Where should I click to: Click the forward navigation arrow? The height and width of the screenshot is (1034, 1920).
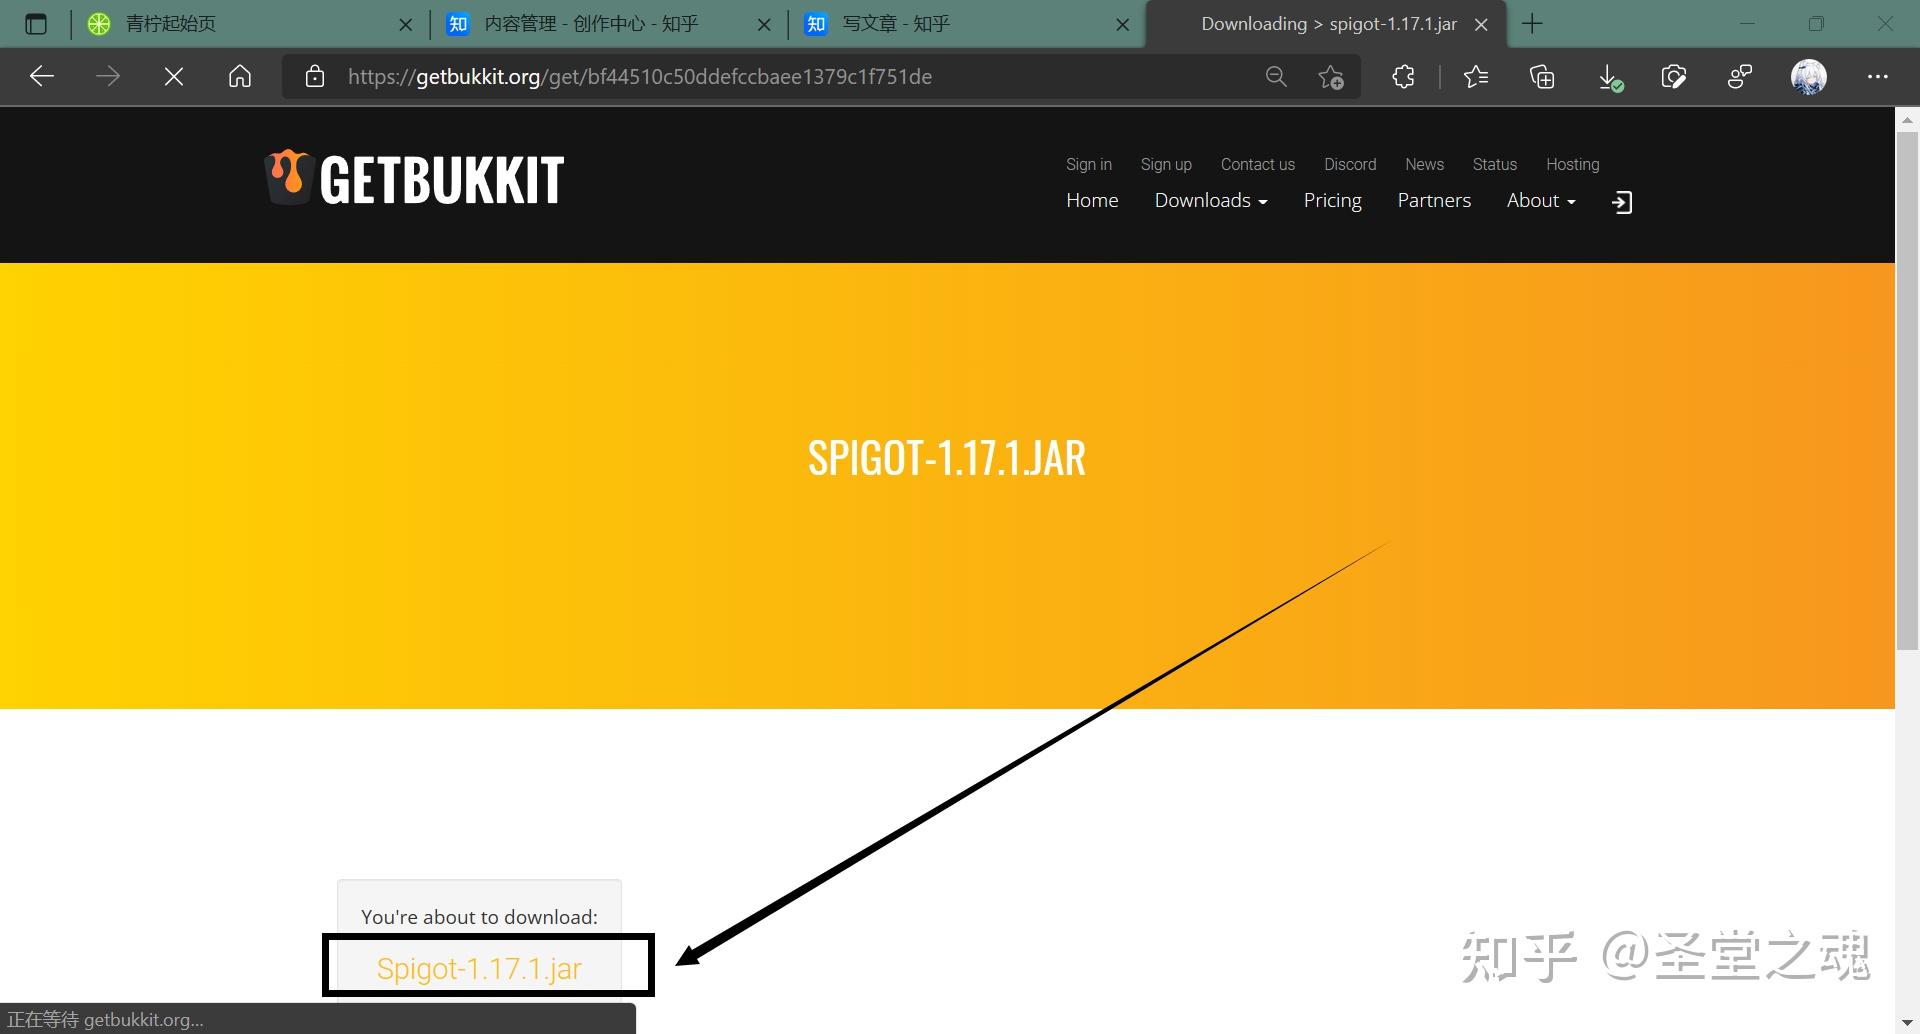(x=108, y=76)
